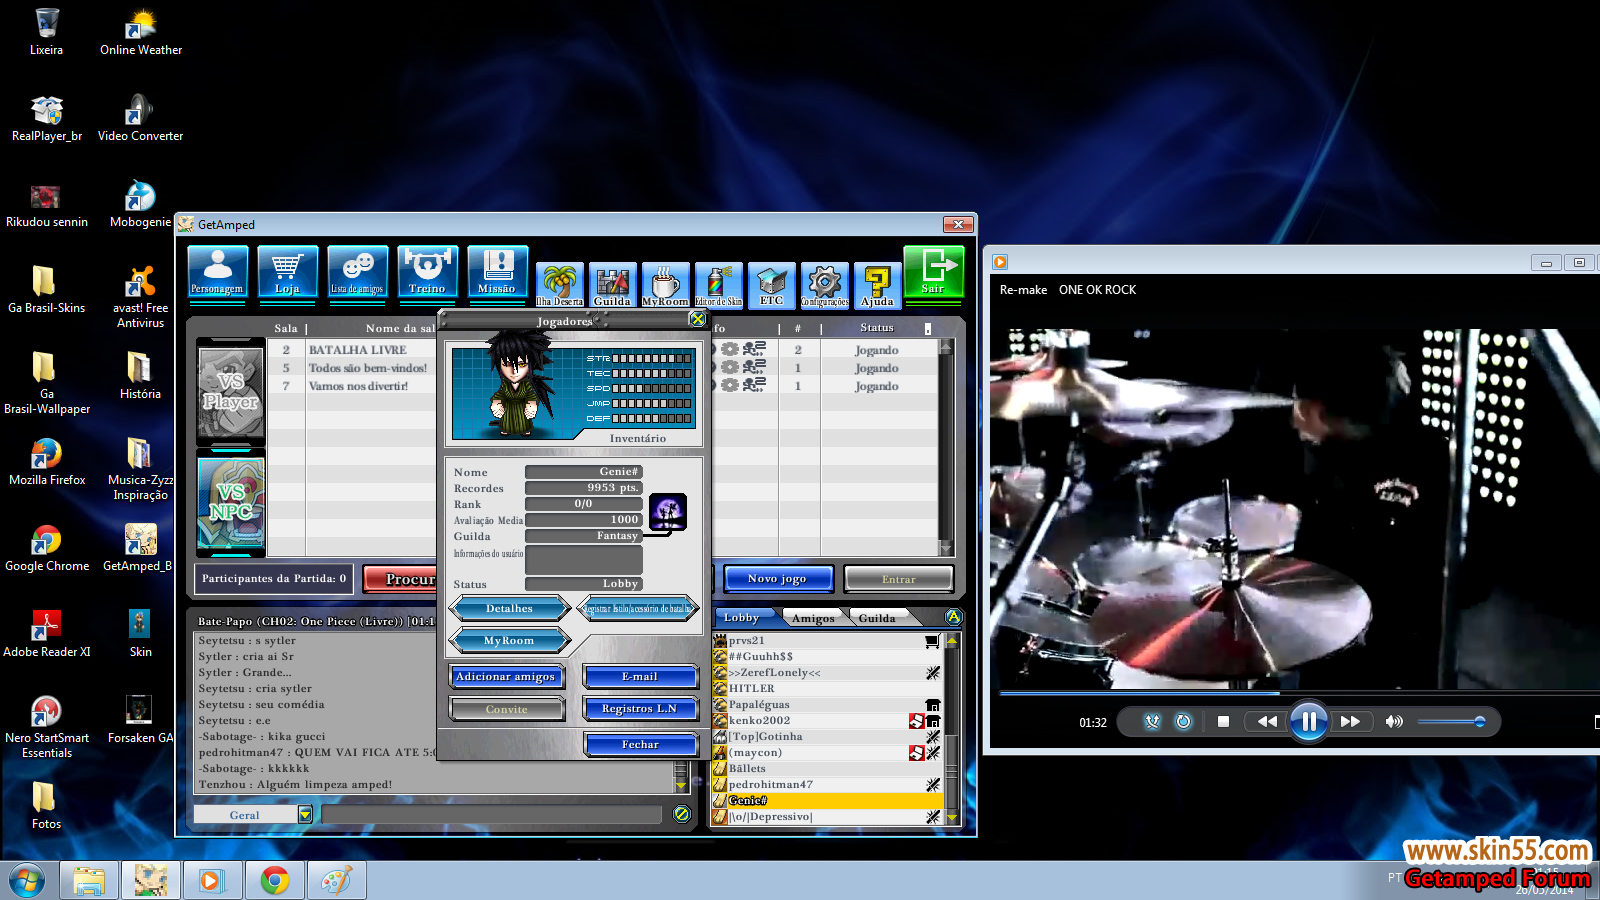Open the Lixeira desktop icon
The height and width of the screenshot is (900, 1600).
[46, 32]
